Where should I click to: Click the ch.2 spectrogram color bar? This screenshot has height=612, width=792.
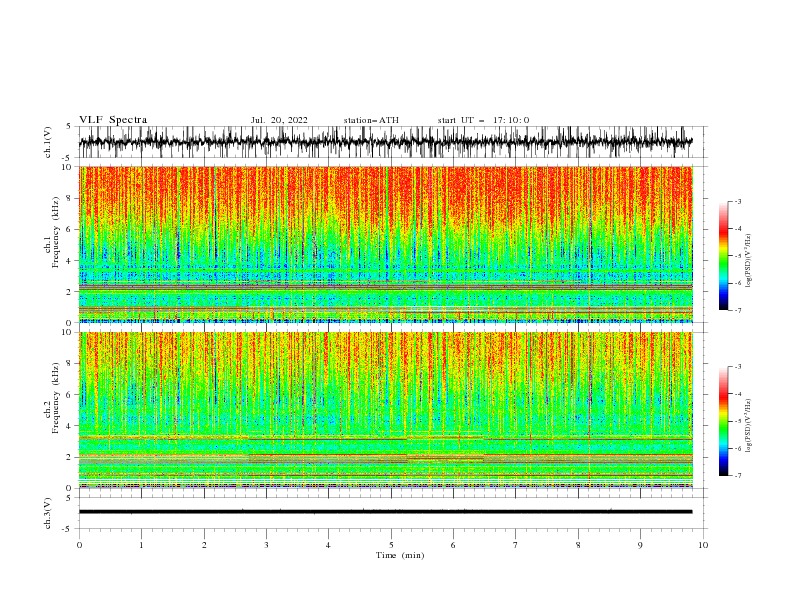click(x=723, y=421)
